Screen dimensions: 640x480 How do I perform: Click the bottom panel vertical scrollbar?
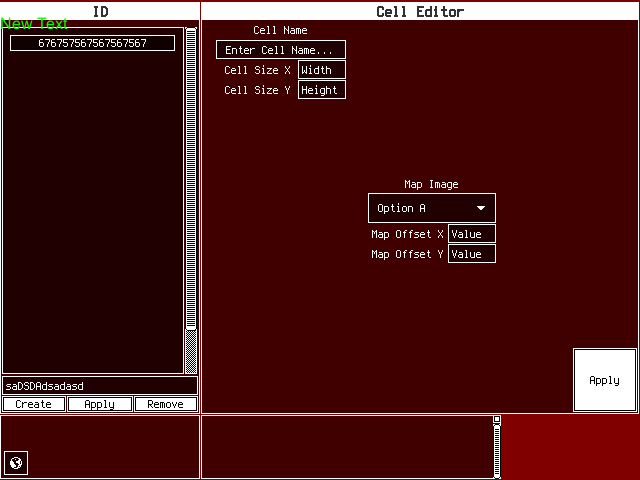point(497,451)
